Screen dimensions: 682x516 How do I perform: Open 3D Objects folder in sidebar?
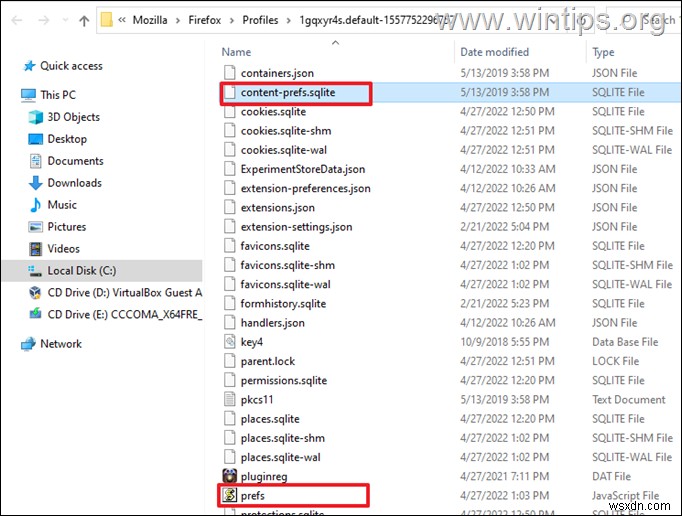pyautogui.click(x=74, y=117)
